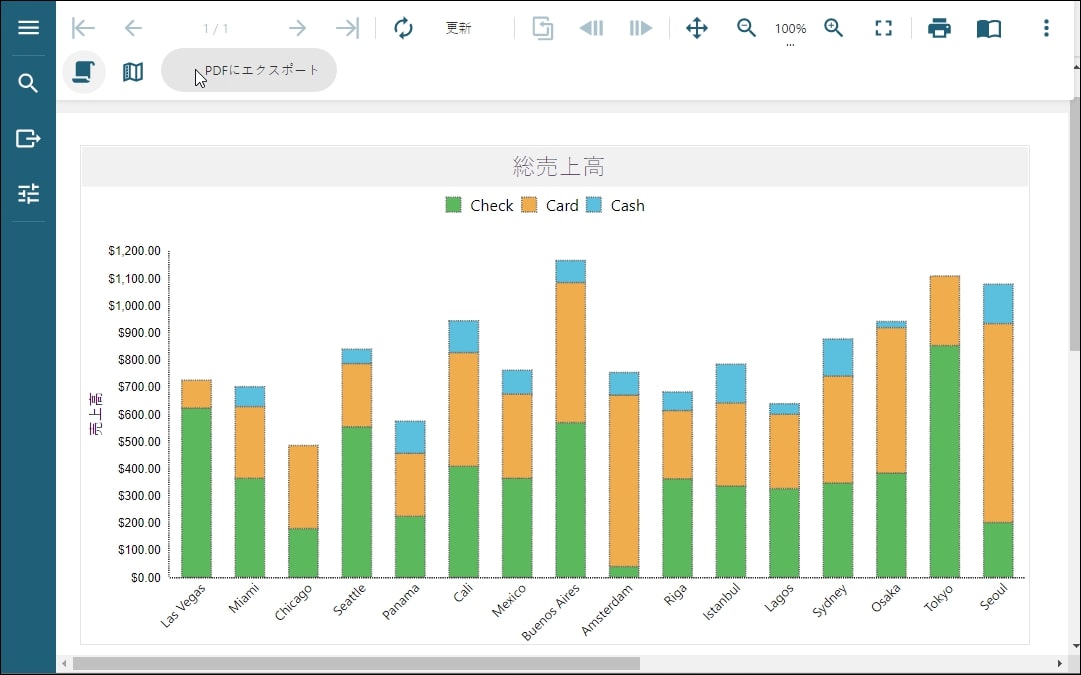The width and height of the screenshot is (1081, 675).
Task: Click the orange Card legend swatch
Action: click(529, 205)
